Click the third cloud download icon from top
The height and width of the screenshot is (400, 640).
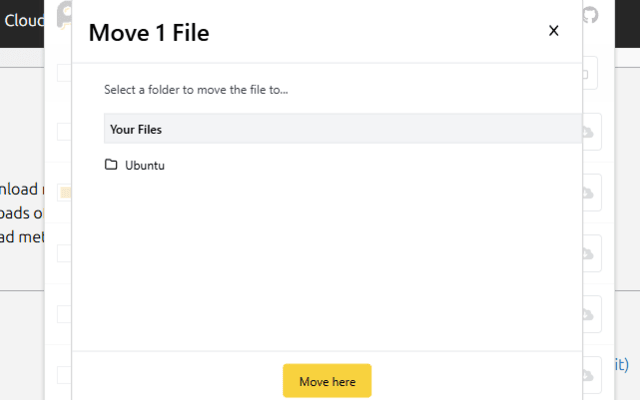(x=588, y=254)
